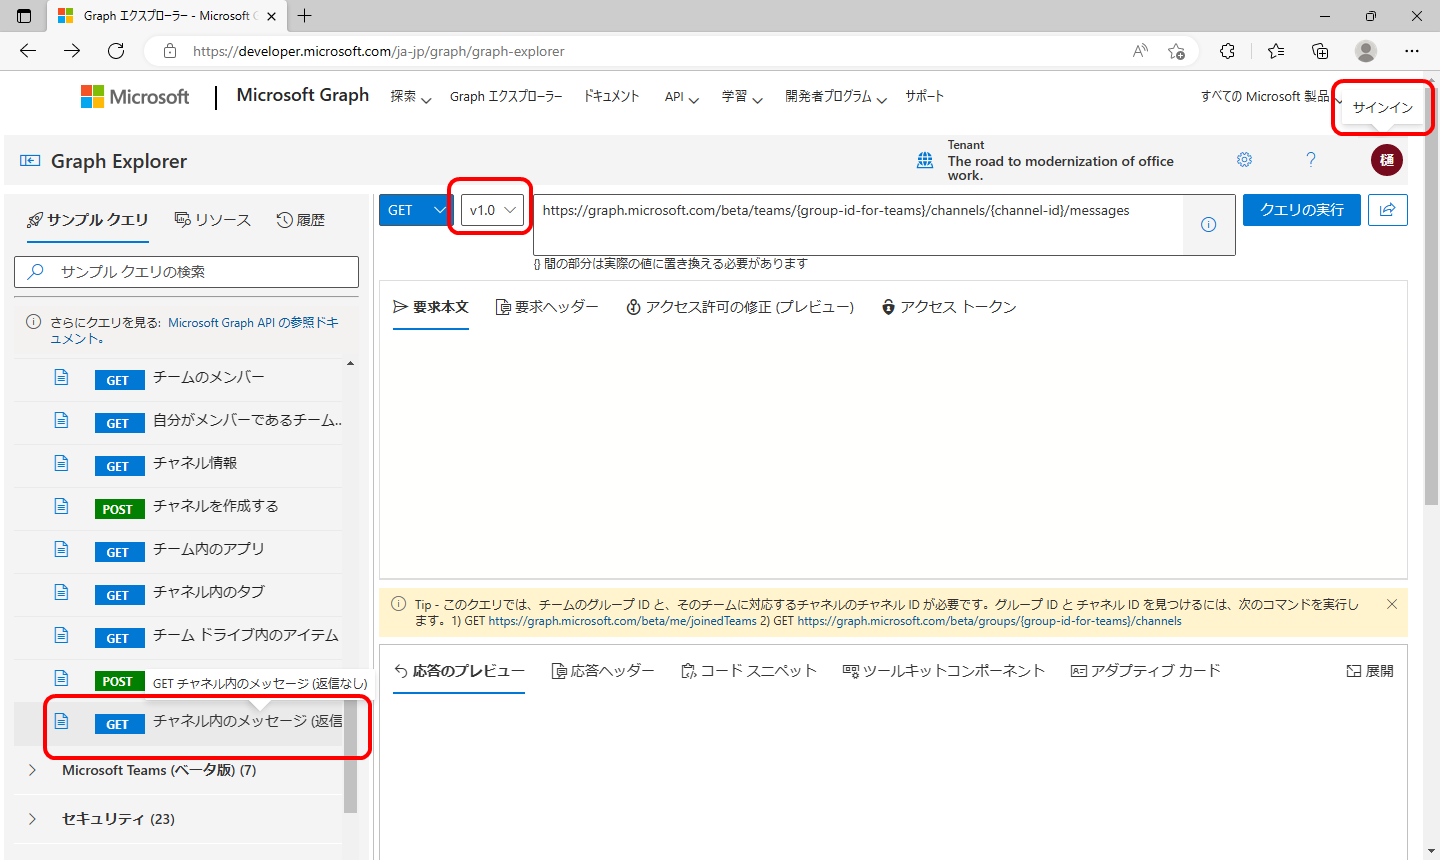Open the ツールキットコンポーネント tab
Image resolution: width=1440 pixels, height=860 pixels.
(x=944, y=671)
